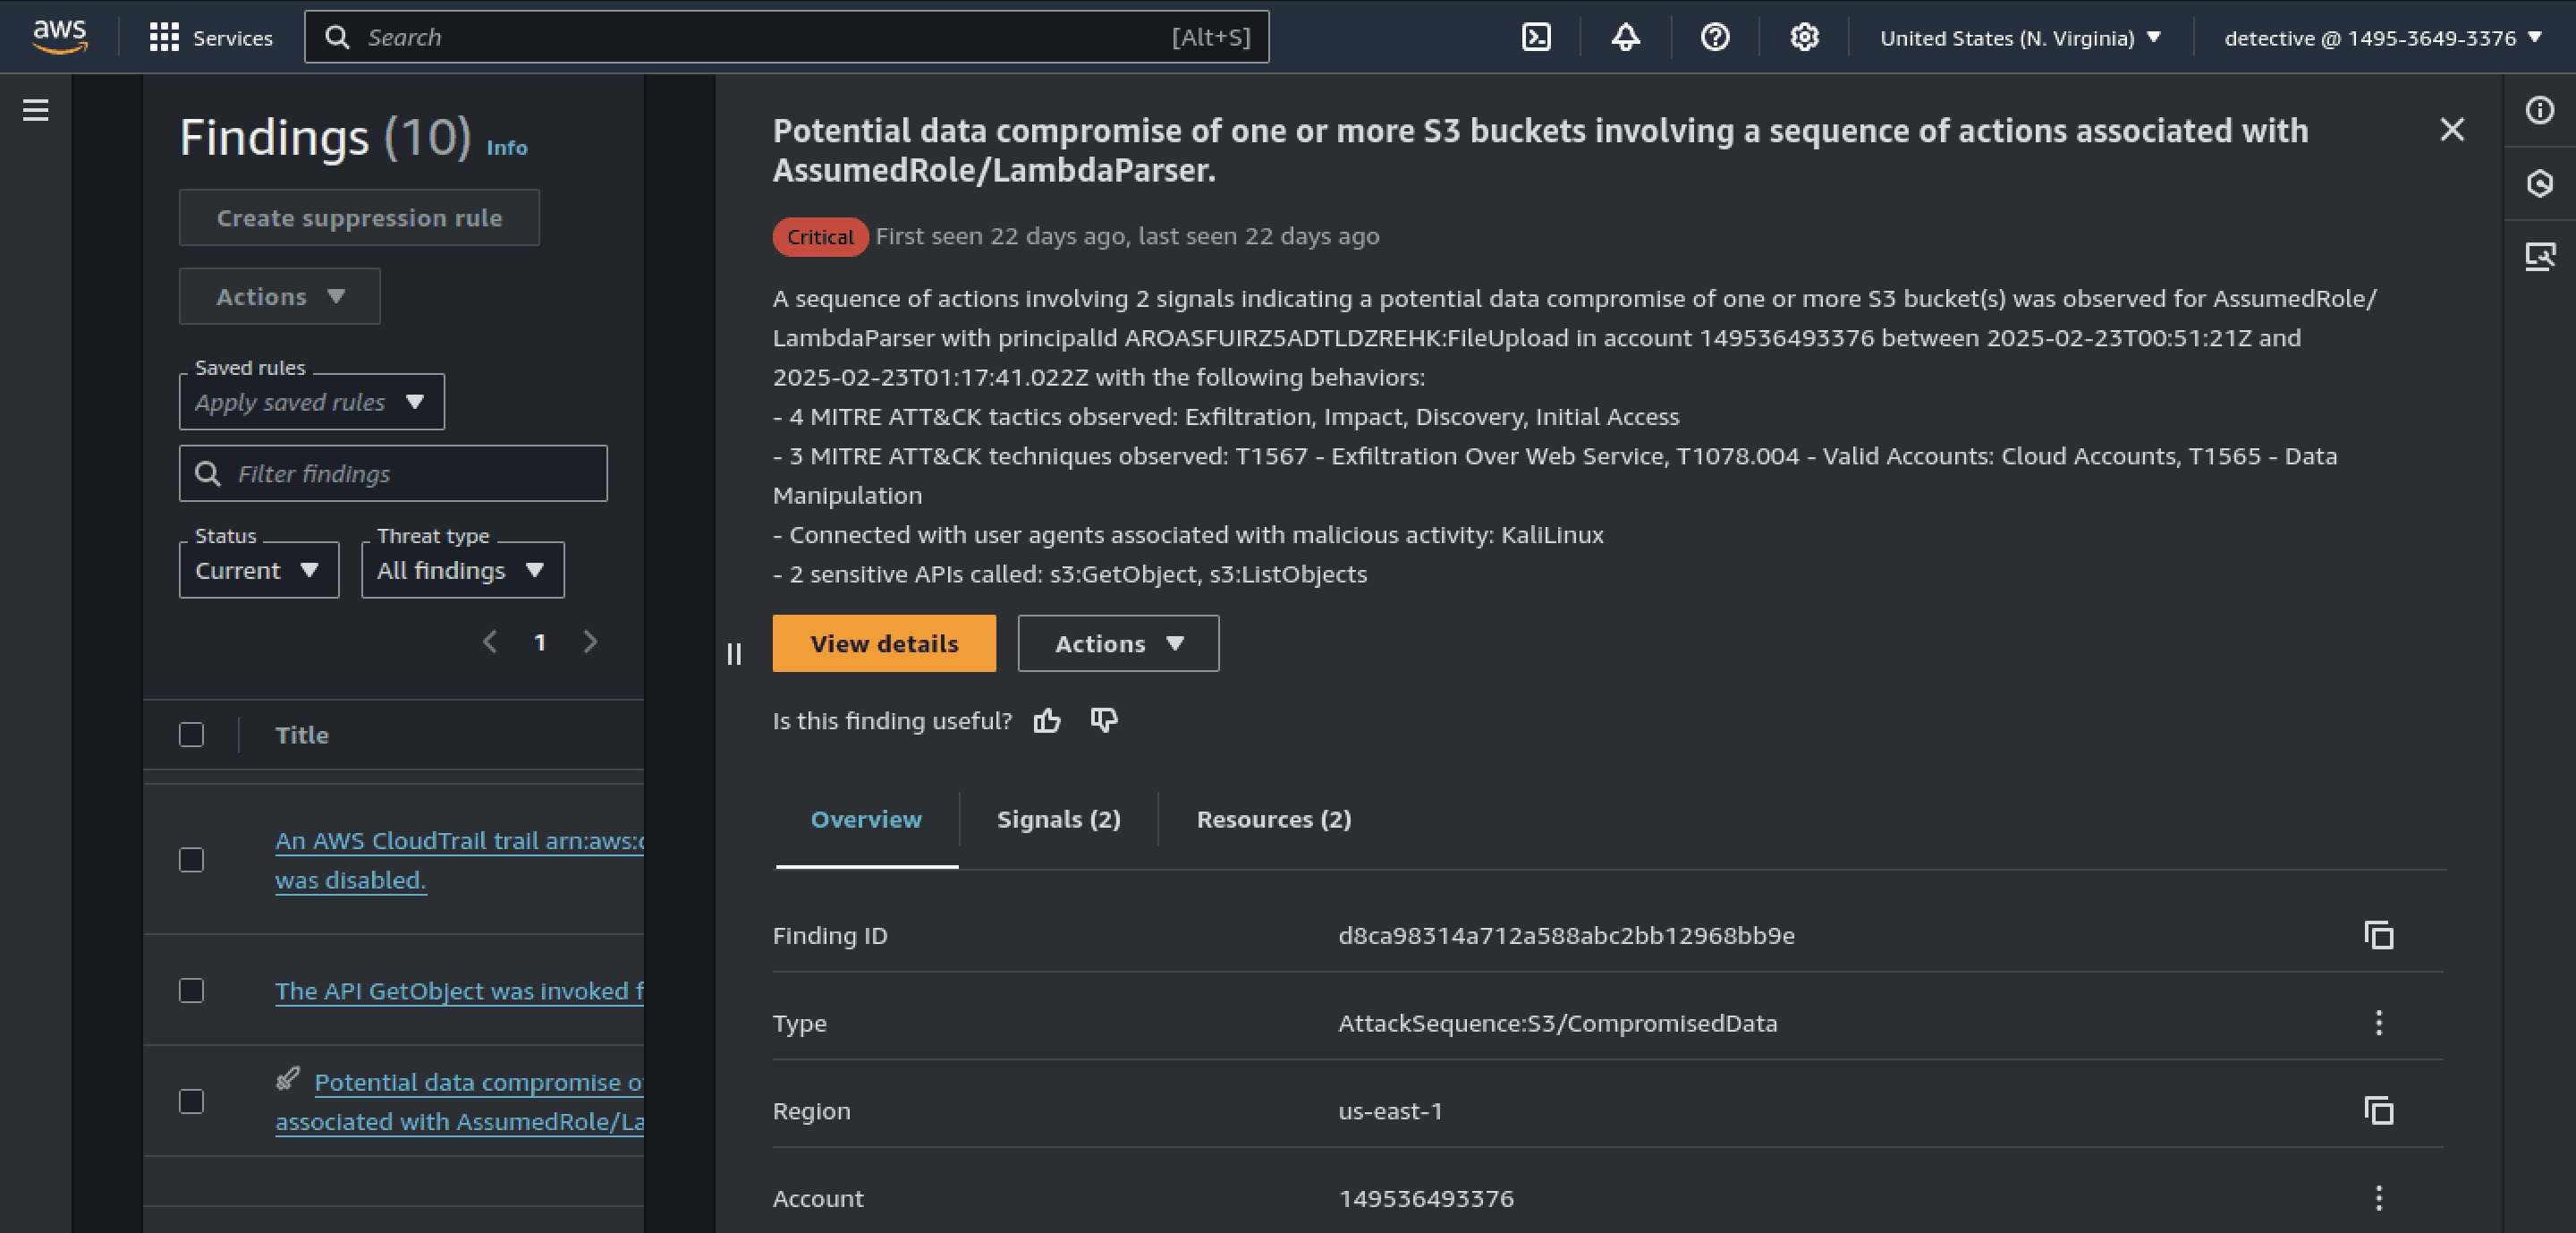The width and height of the screenshot is (2576, 1233).
Task: Expand the Status Current dropdown
Action: point(259,570)
